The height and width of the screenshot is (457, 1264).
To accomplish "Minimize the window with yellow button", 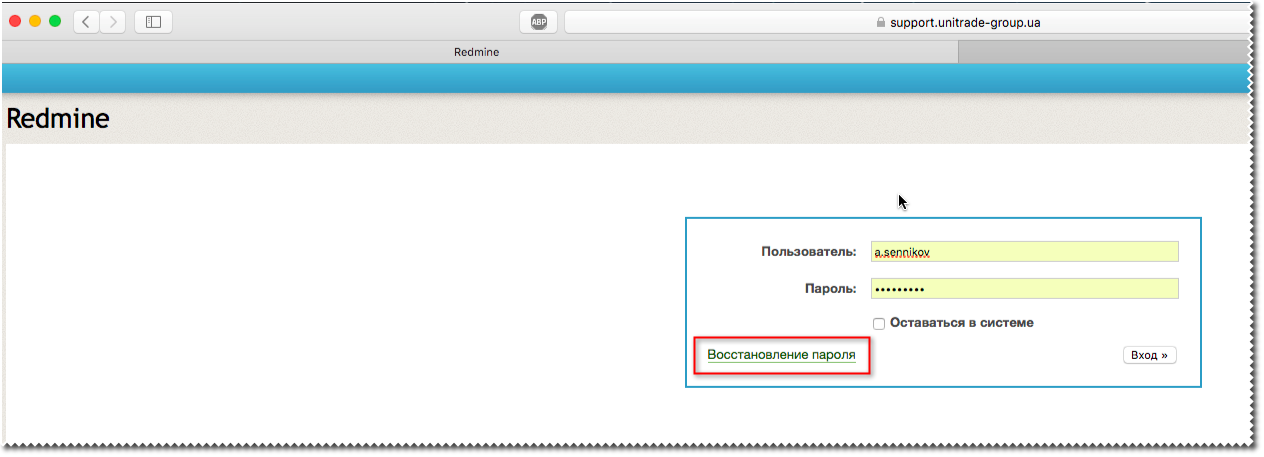I will point(35,21).
